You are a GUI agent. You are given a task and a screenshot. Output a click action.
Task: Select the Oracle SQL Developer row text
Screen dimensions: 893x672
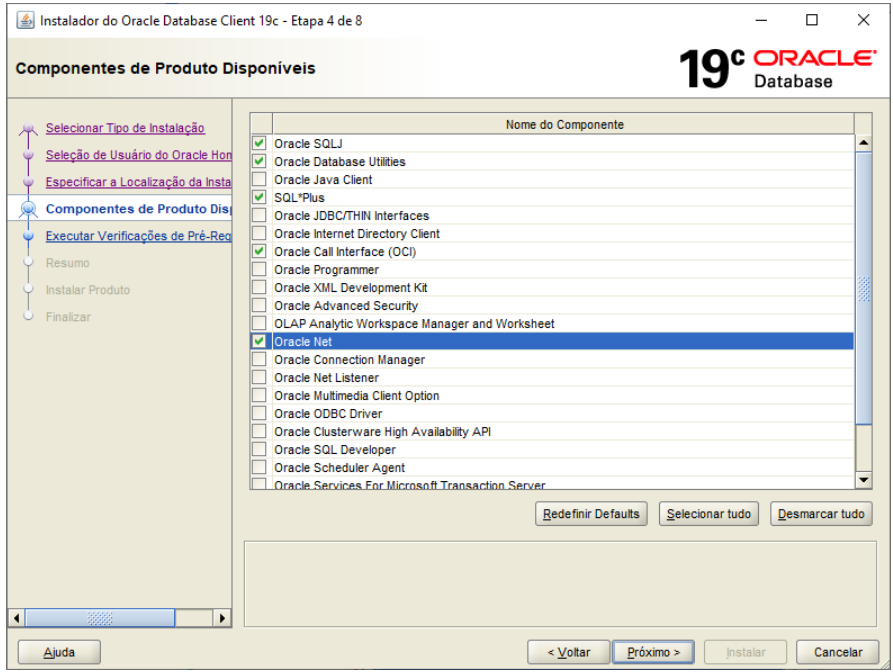click(335, 449)
